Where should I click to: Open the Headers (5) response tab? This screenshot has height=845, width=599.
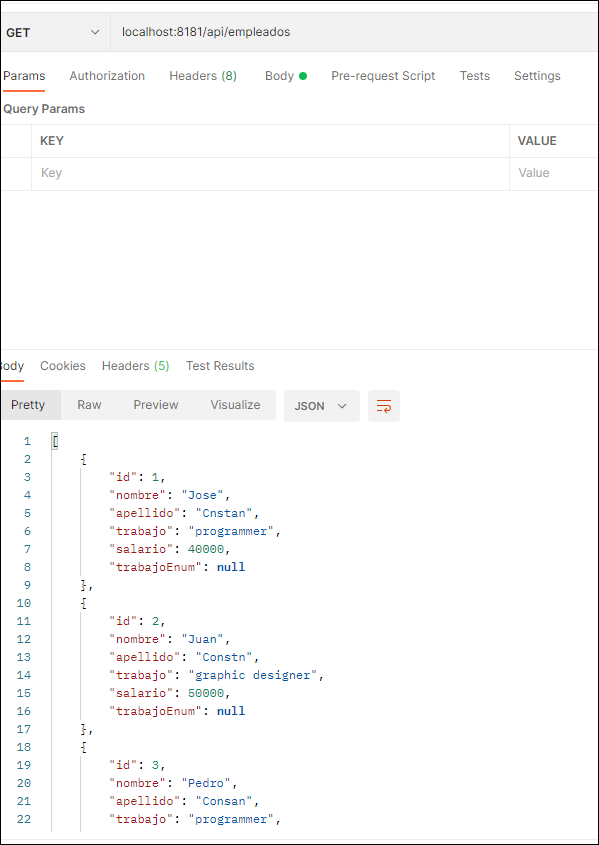pos(134,365)
